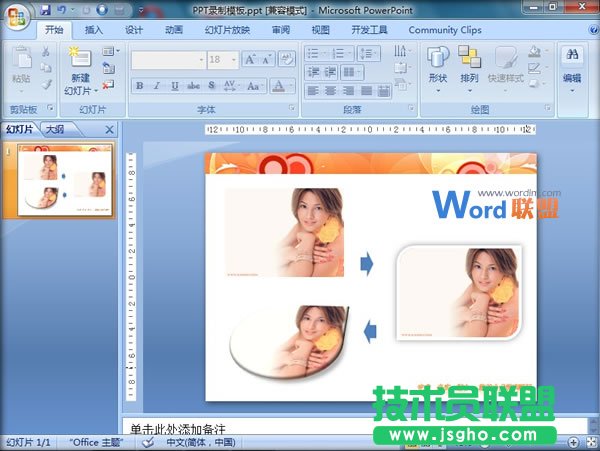Open the Developer (开发工具) ribbon tab
This screenshot has width=600, height=451.
(x=369, y=30)
